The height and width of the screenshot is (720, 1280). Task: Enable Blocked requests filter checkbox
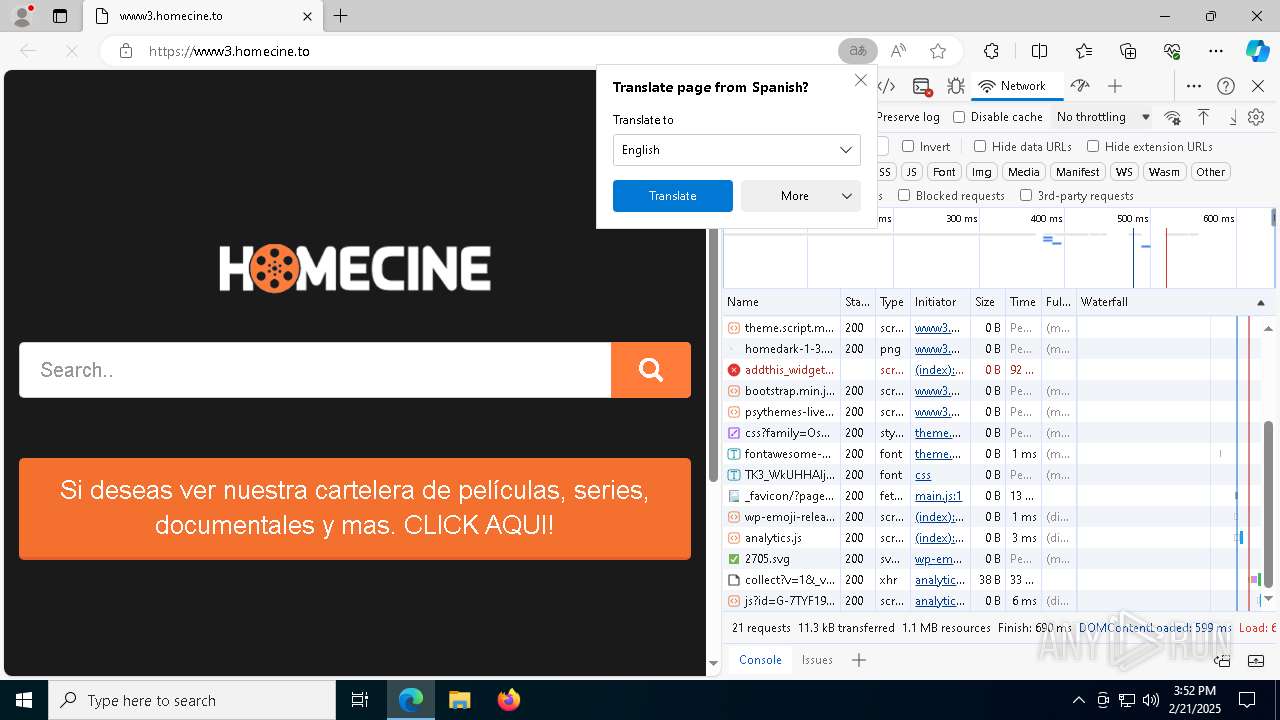point(904,195)
